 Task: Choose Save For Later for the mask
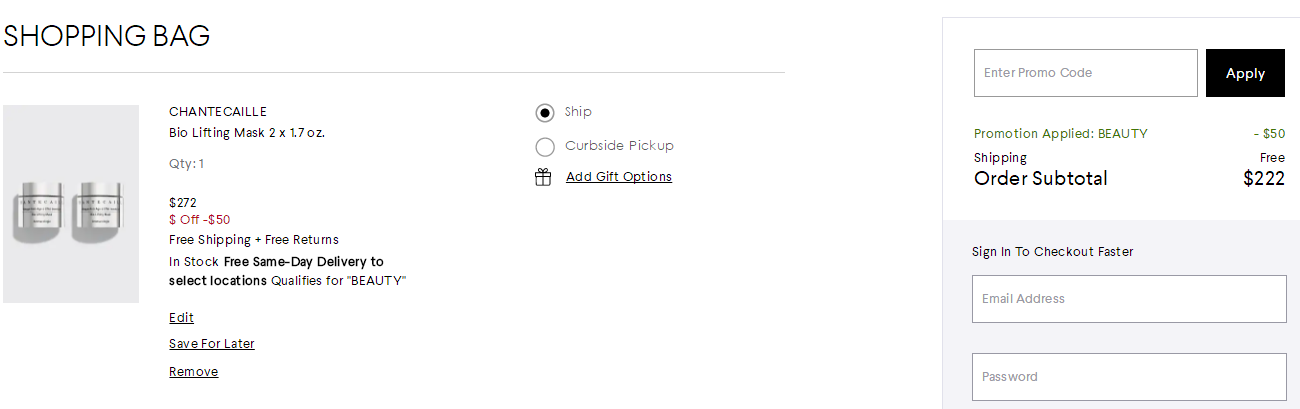point(212,344)
